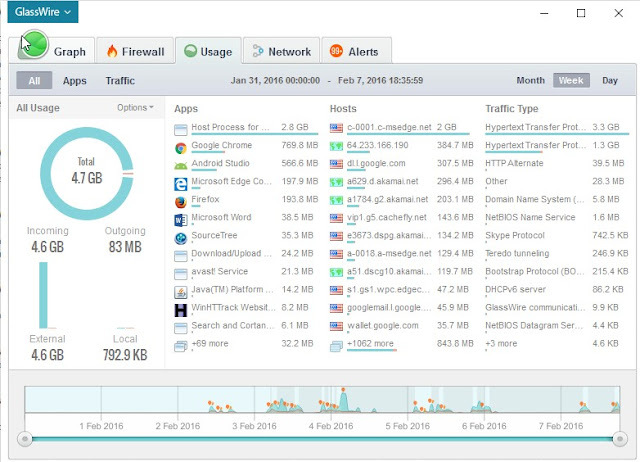The image size is (640, 462).
Task: Click the Network nodes icon
Action: tap(258, 51)
